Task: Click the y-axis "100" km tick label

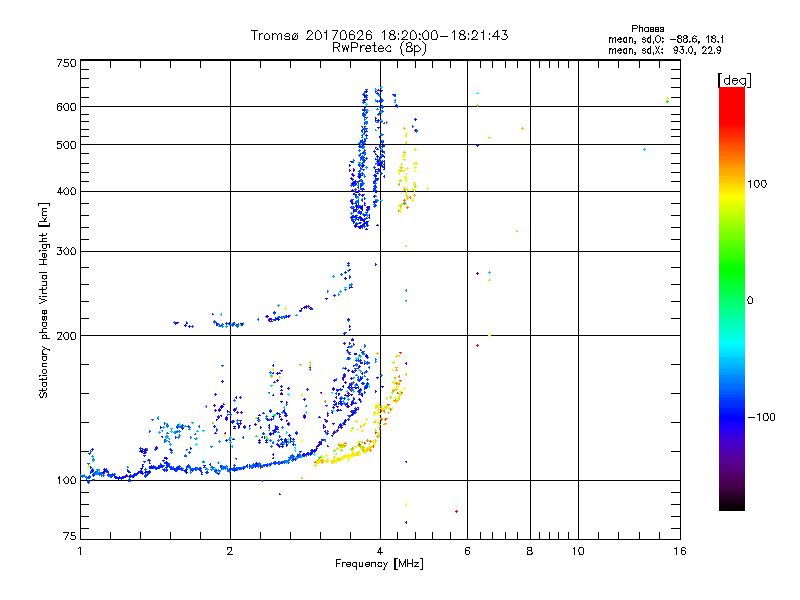Action: [66, 480]
